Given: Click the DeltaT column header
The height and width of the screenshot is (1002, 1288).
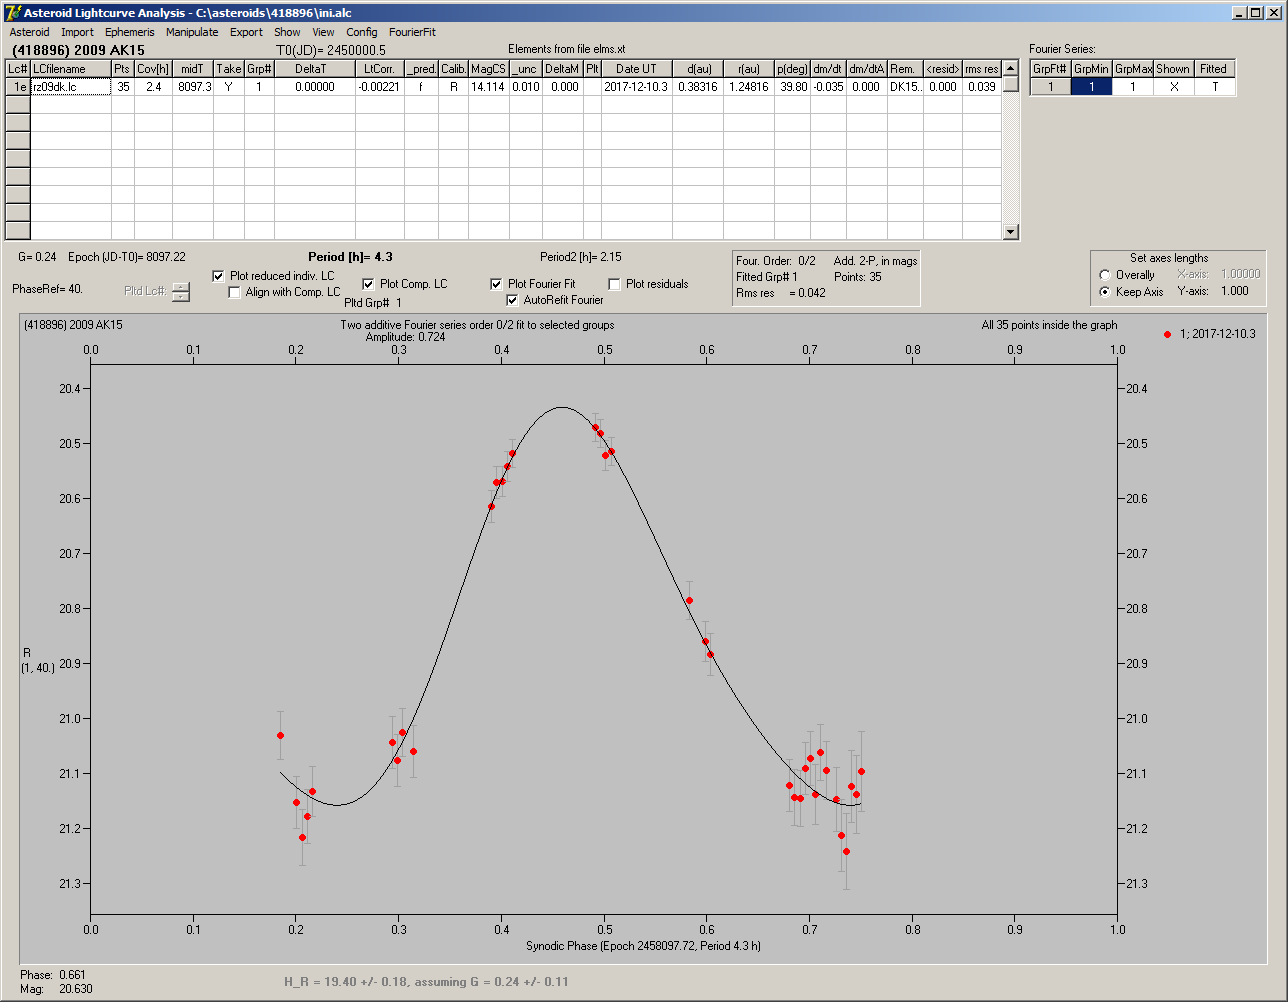Looking at the screenshot, I should pos(310,69).
